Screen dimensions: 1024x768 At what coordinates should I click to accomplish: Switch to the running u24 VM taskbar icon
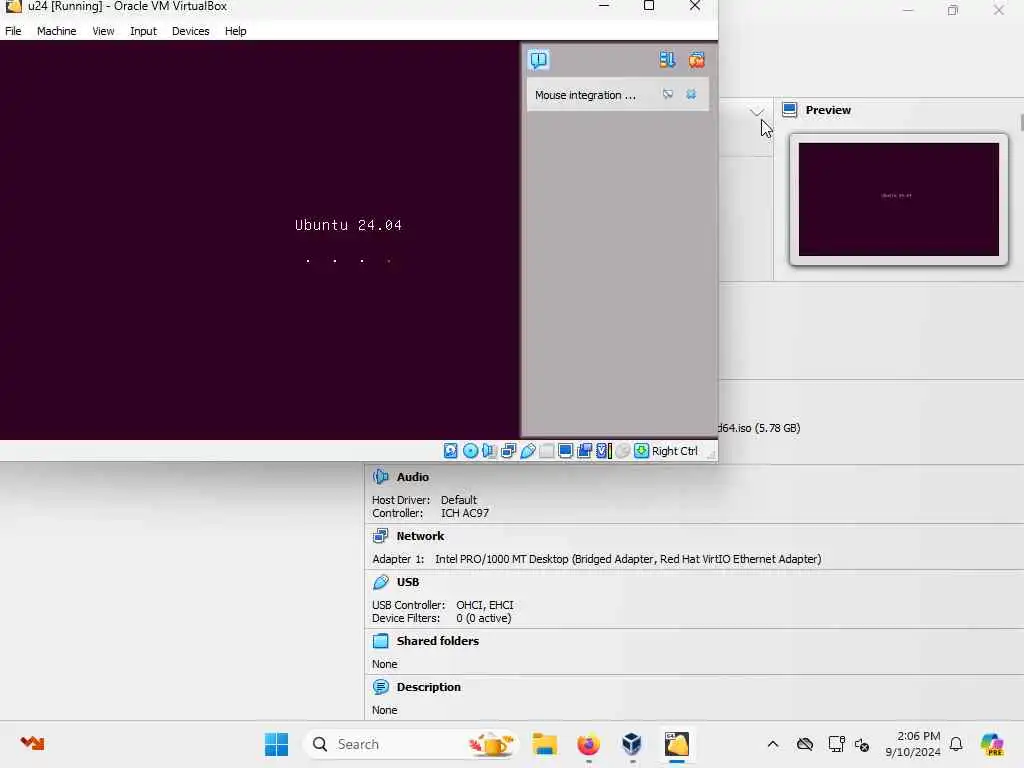pyautogui.click(x=677, y=744)
